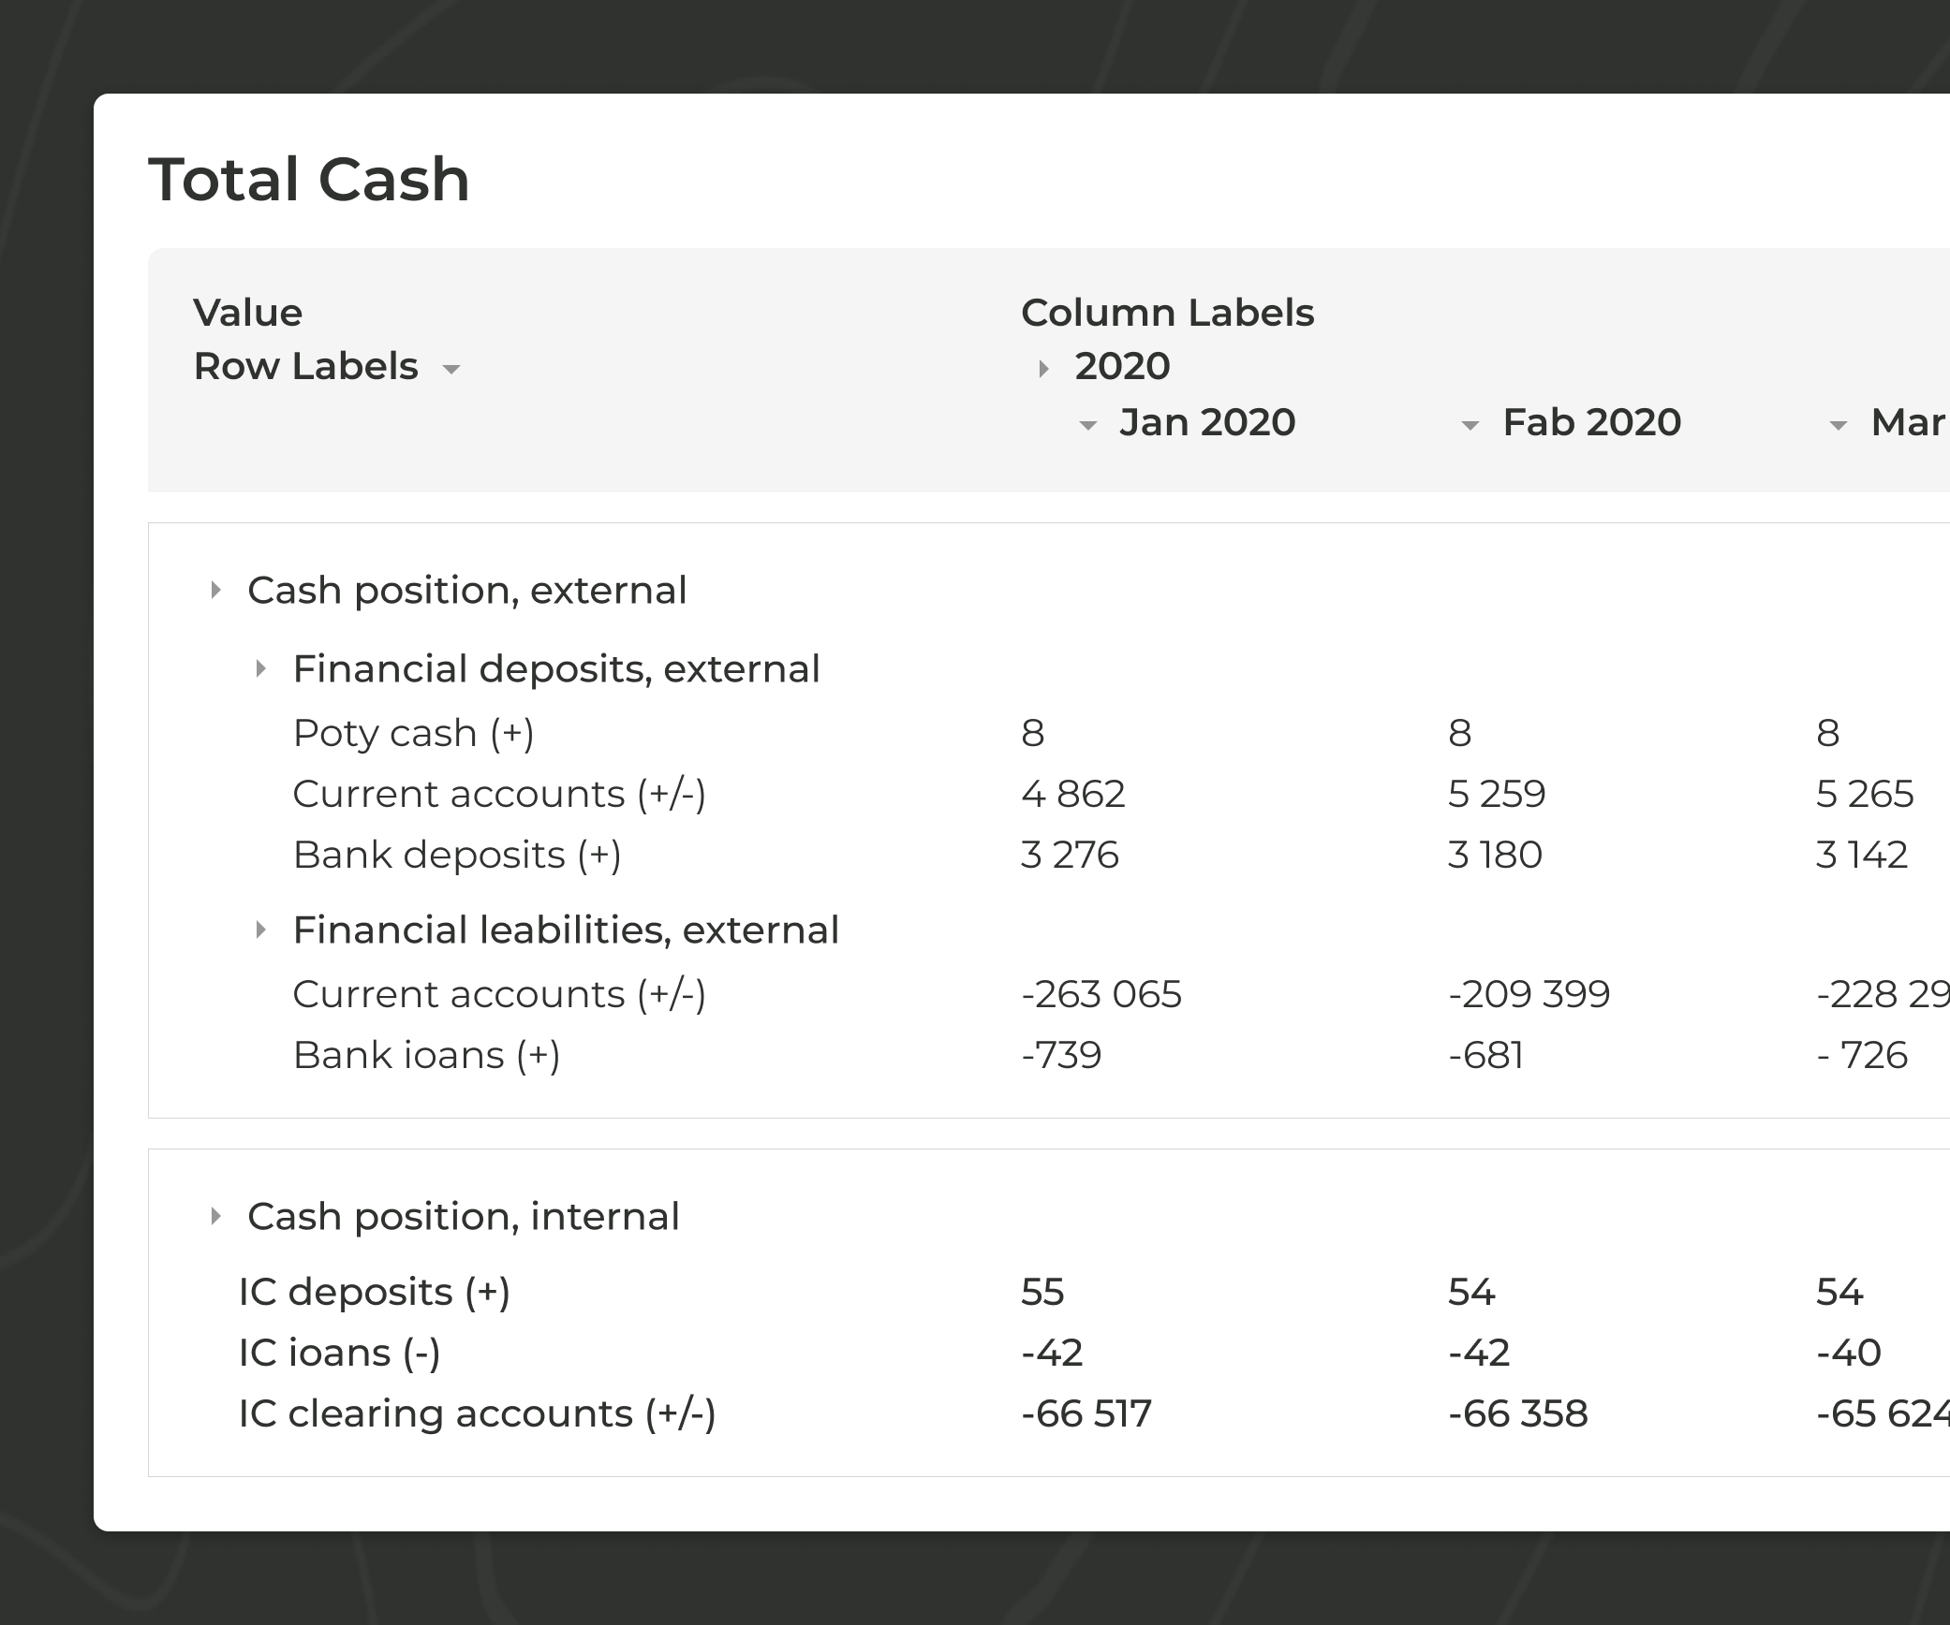This screenshot has height=1625, width=1950.
Task: Open the Mar 2020 column filter dropdown
Action: [x=1840, y=424]
